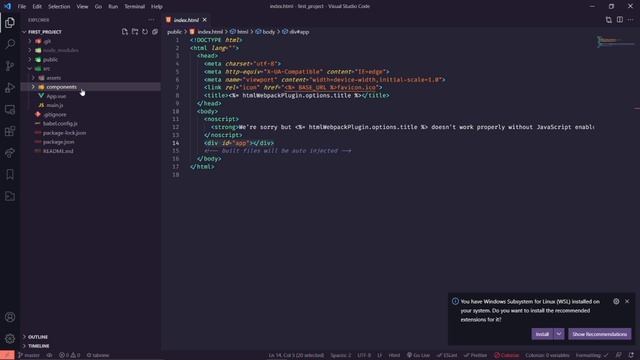Open the Manage gear menu
The image size is (640, 360).
10,338
